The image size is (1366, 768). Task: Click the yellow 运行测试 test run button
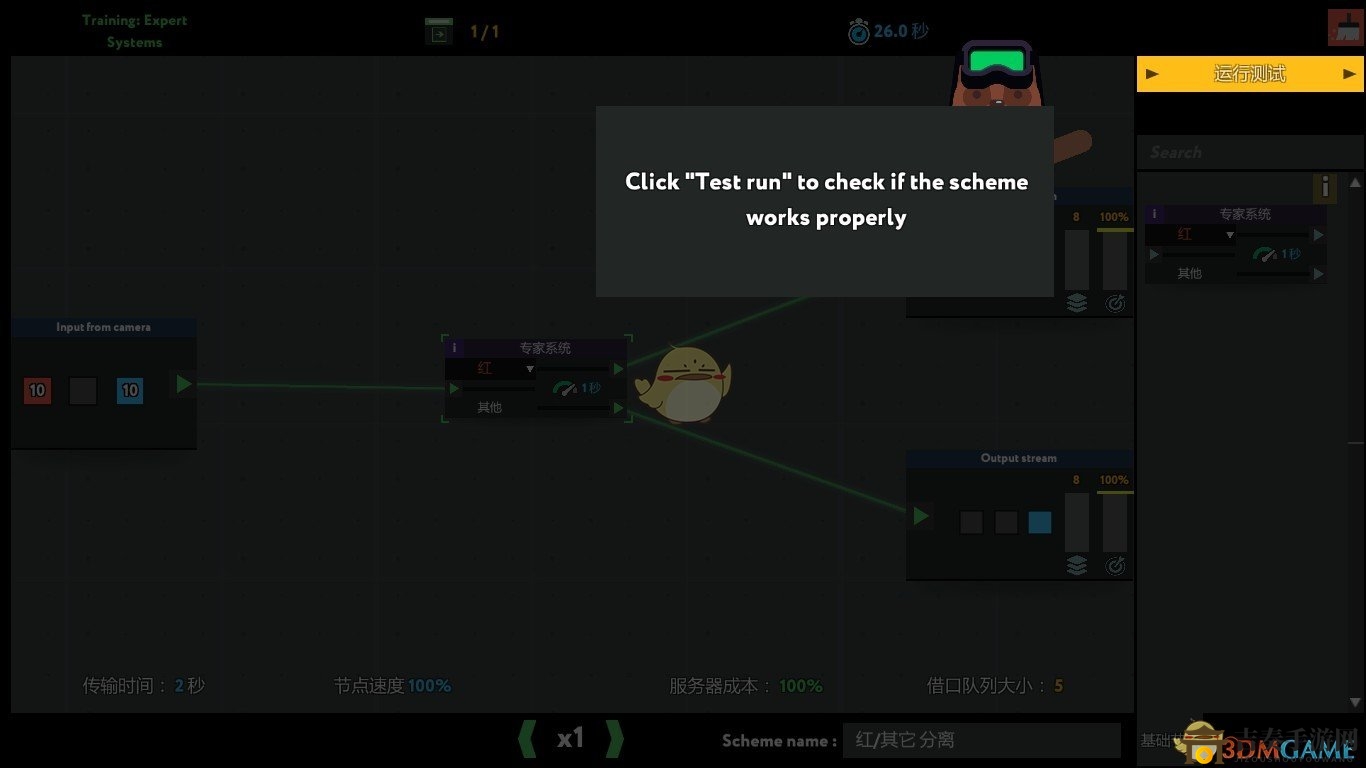click(x=1249, y=74)
